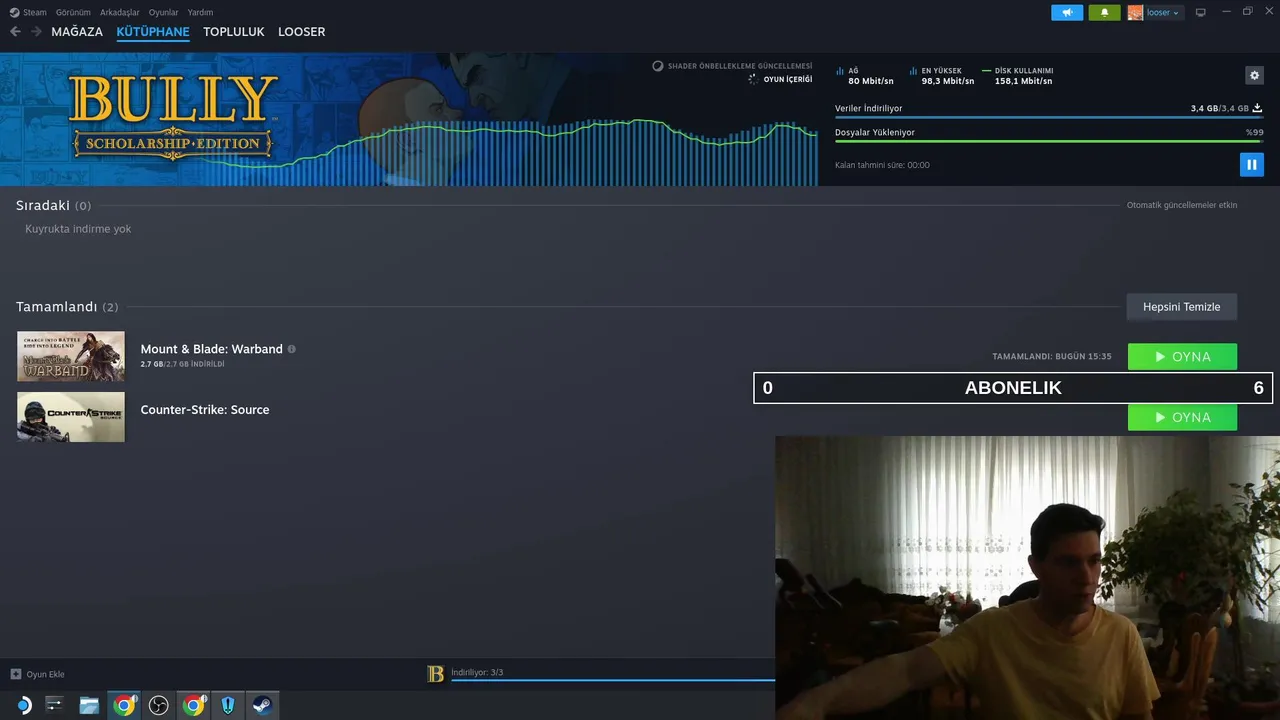This screenshot has width=1280, height=720.
Task: Click the OYUN İÇERİĞİ label
Action: click(x=788, y=79)
